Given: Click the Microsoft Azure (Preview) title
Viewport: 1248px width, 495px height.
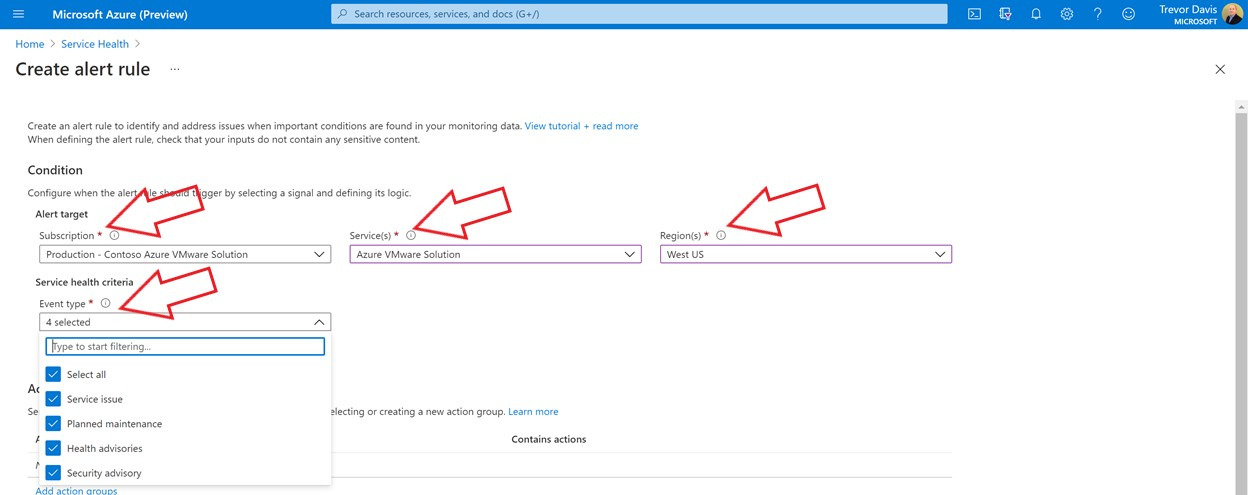Looking at the screenshot, I should (x=120, y=14).
